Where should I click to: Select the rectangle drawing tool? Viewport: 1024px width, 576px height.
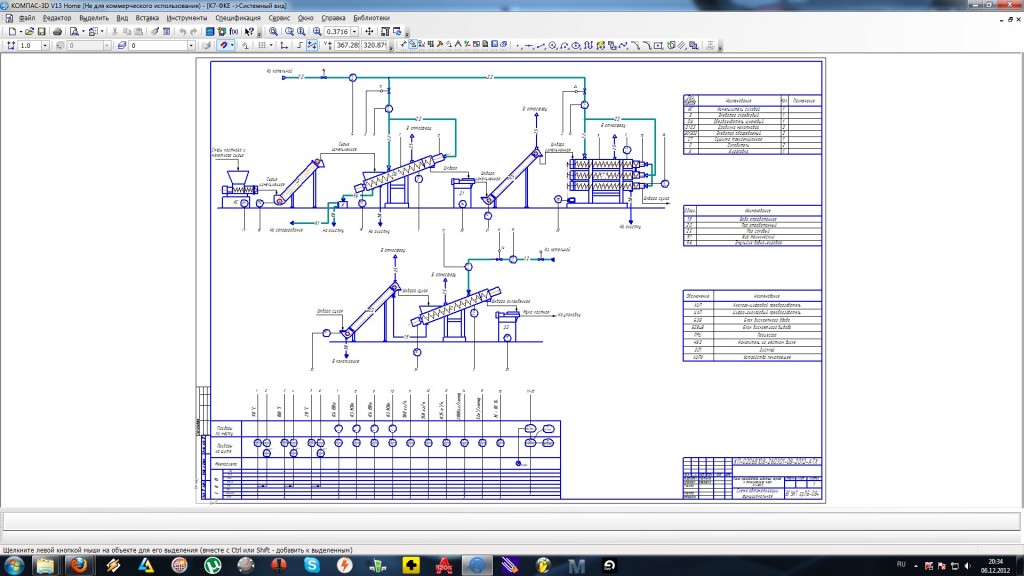pyautogui.click(x=658, y=46)
